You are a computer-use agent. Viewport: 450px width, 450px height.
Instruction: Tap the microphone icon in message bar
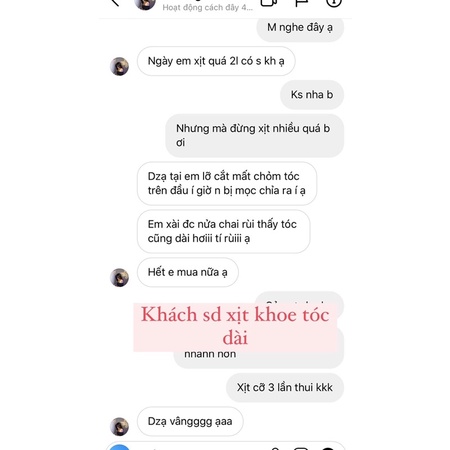(275, 449)
